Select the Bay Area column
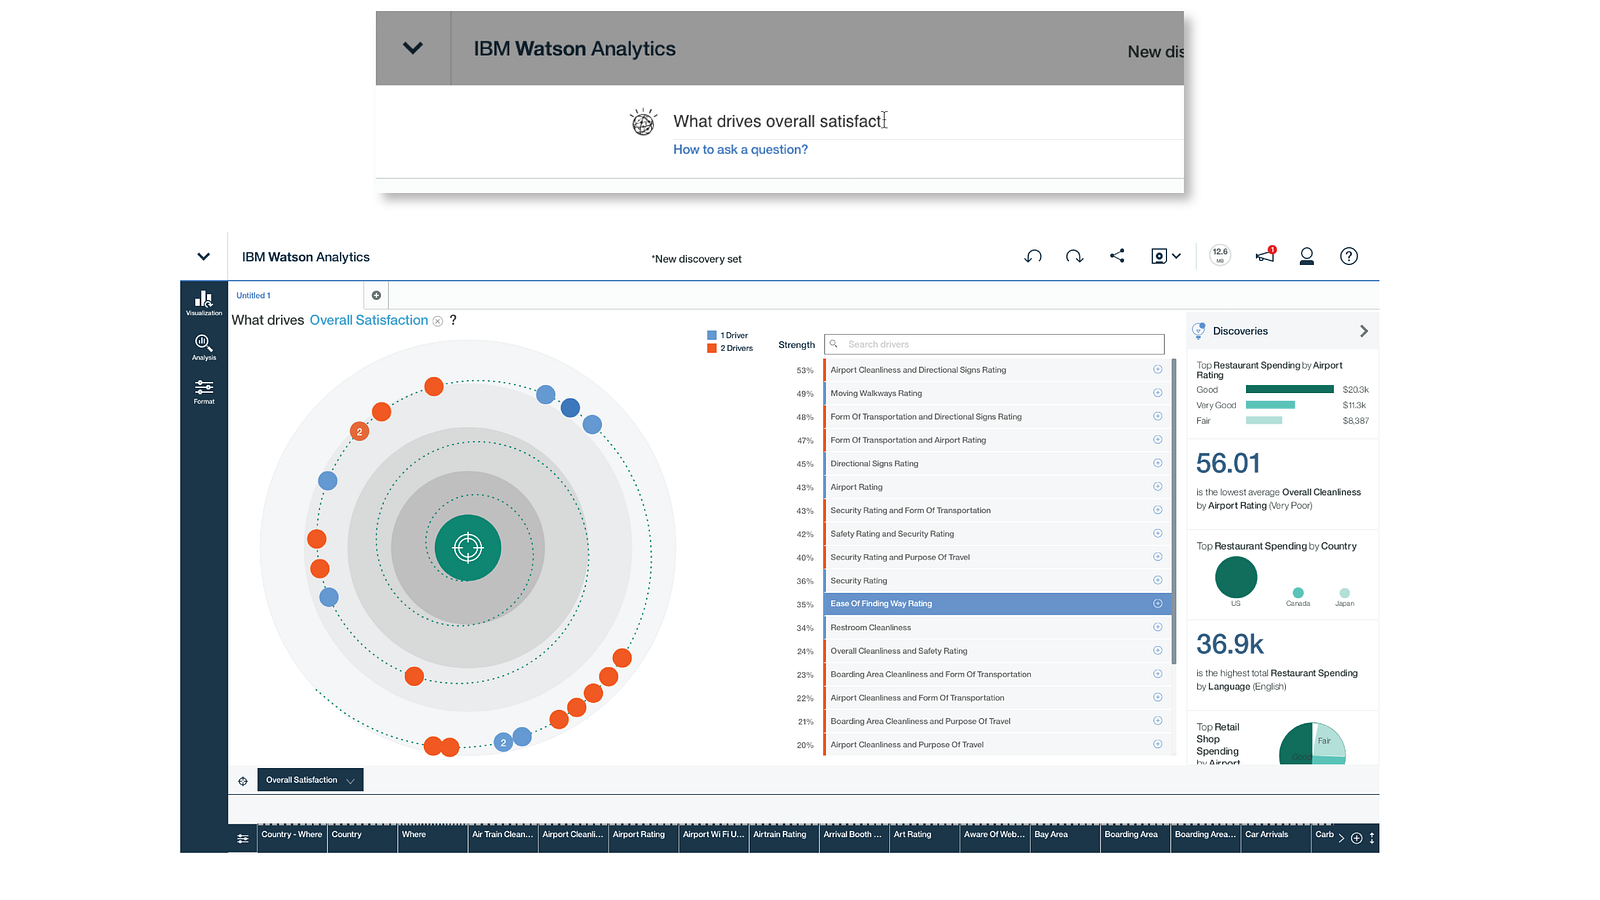Viewport: 1600px width, 900px height. [1065, 838]
